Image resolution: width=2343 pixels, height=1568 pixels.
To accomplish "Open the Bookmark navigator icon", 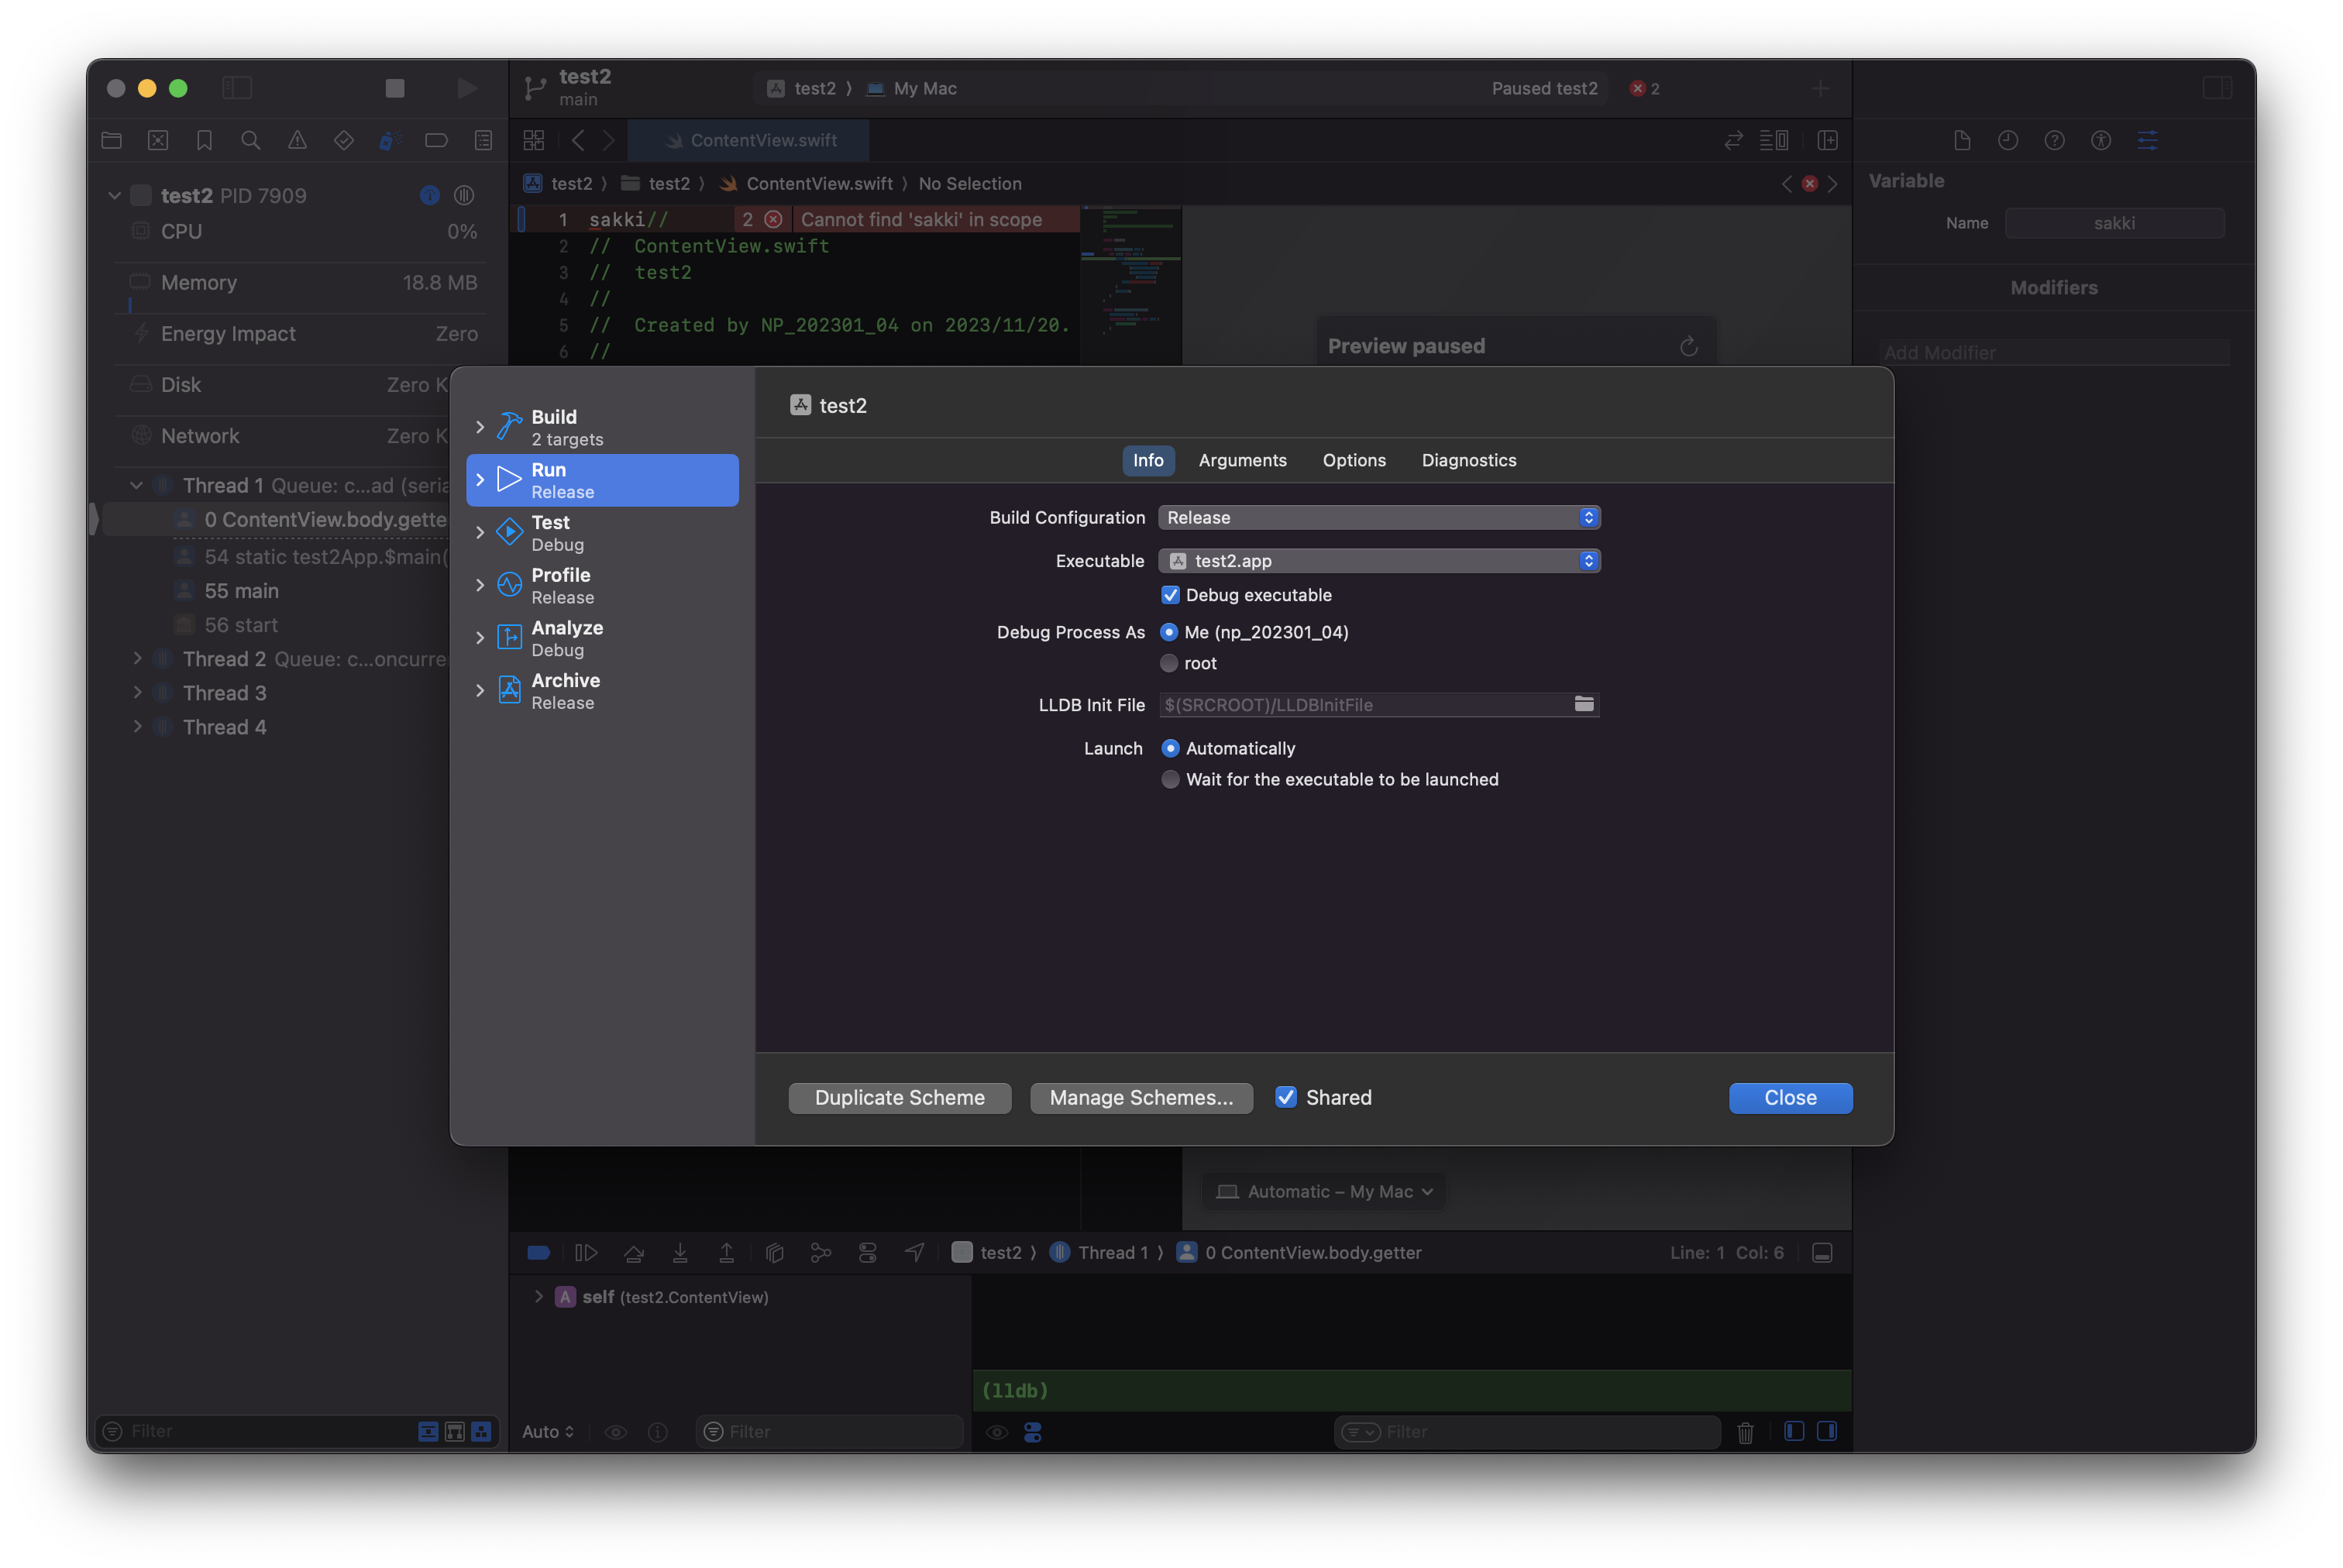I will 205,141.
